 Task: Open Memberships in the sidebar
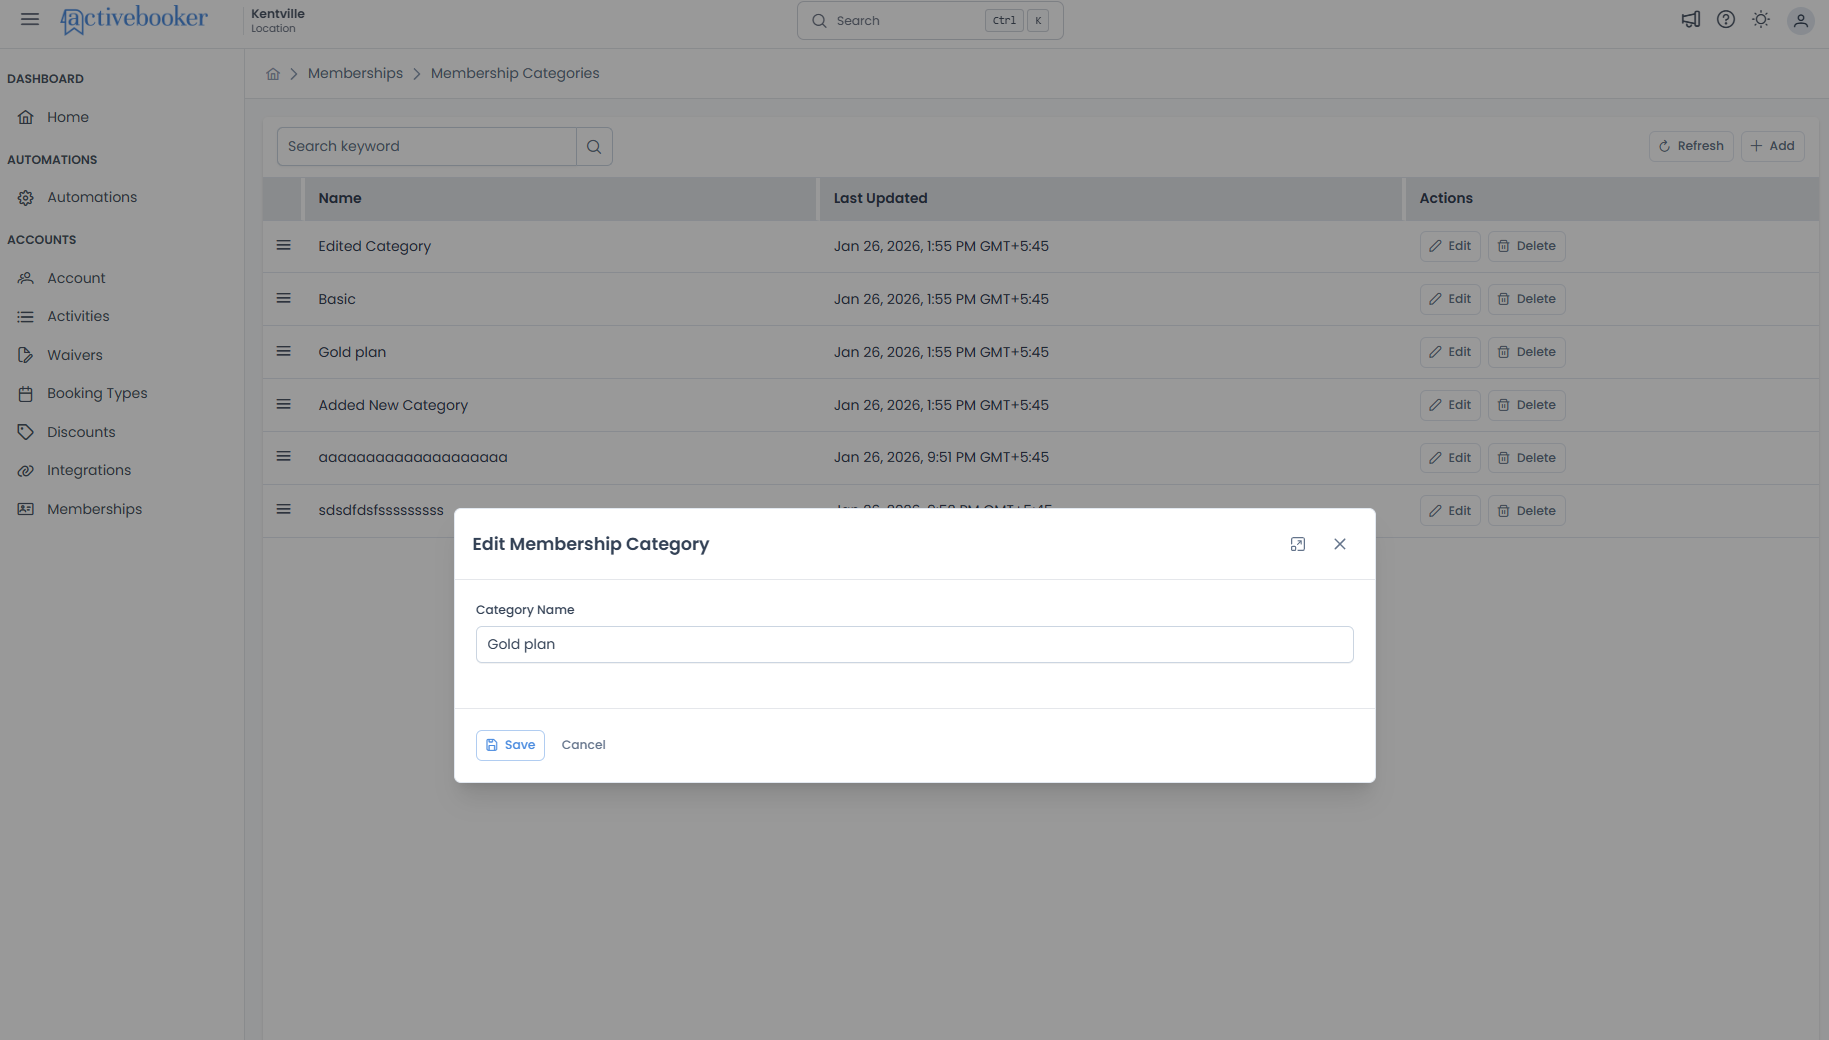(x=94, y=509)
